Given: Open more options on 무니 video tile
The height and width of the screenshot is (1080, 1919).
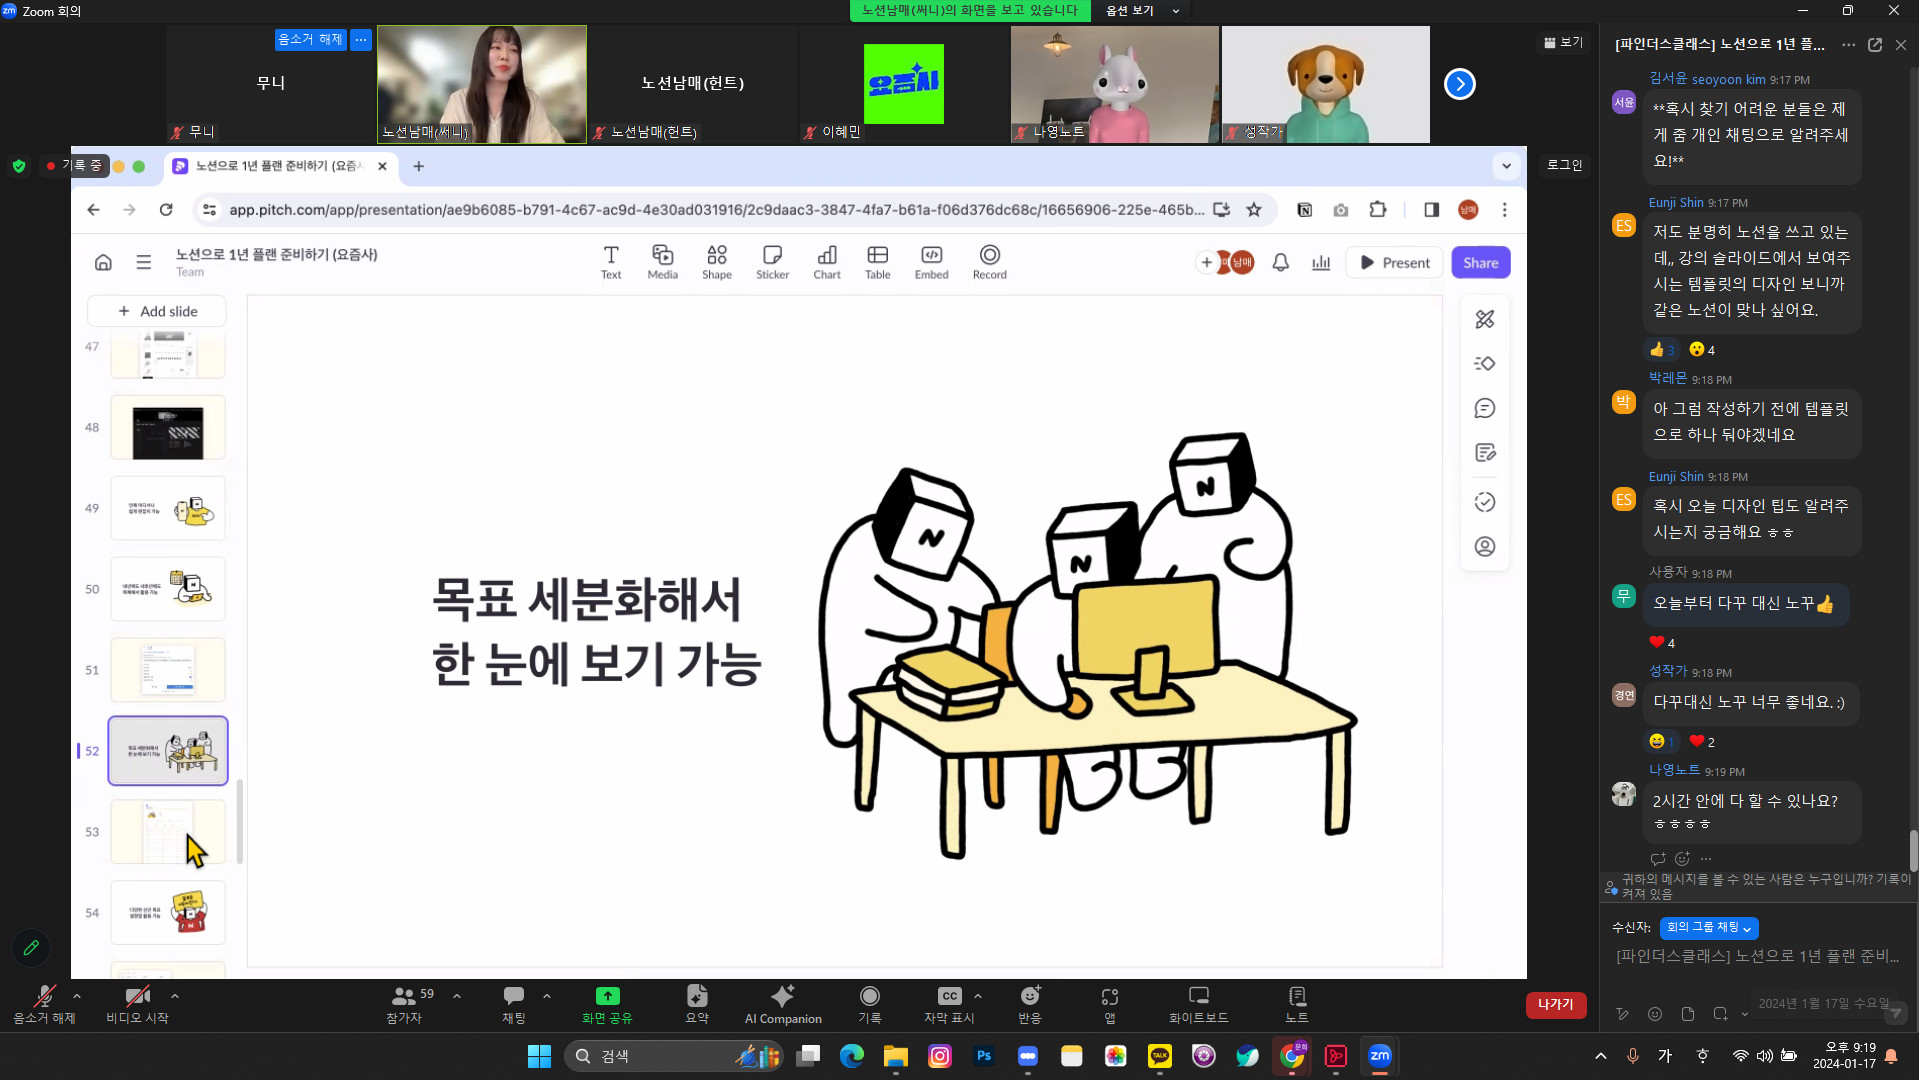Looking at the screenshot, I should [361, 40].
